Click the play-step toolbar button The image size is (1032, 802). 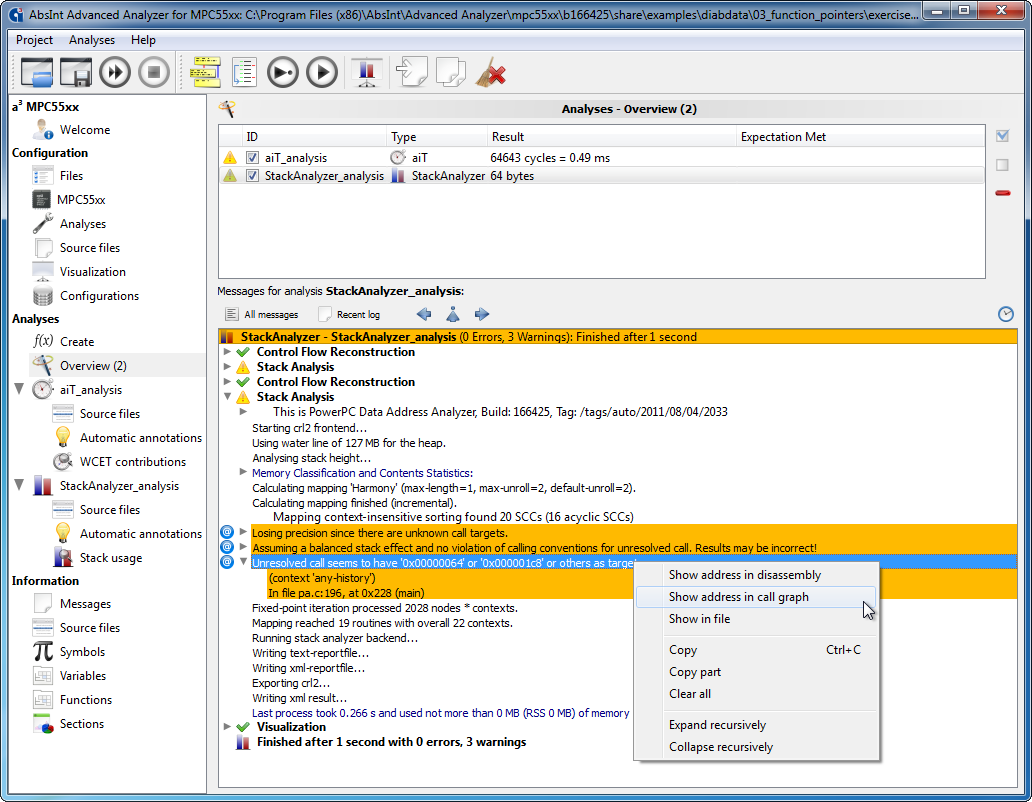pyautogui.click(x=283, y=72)
